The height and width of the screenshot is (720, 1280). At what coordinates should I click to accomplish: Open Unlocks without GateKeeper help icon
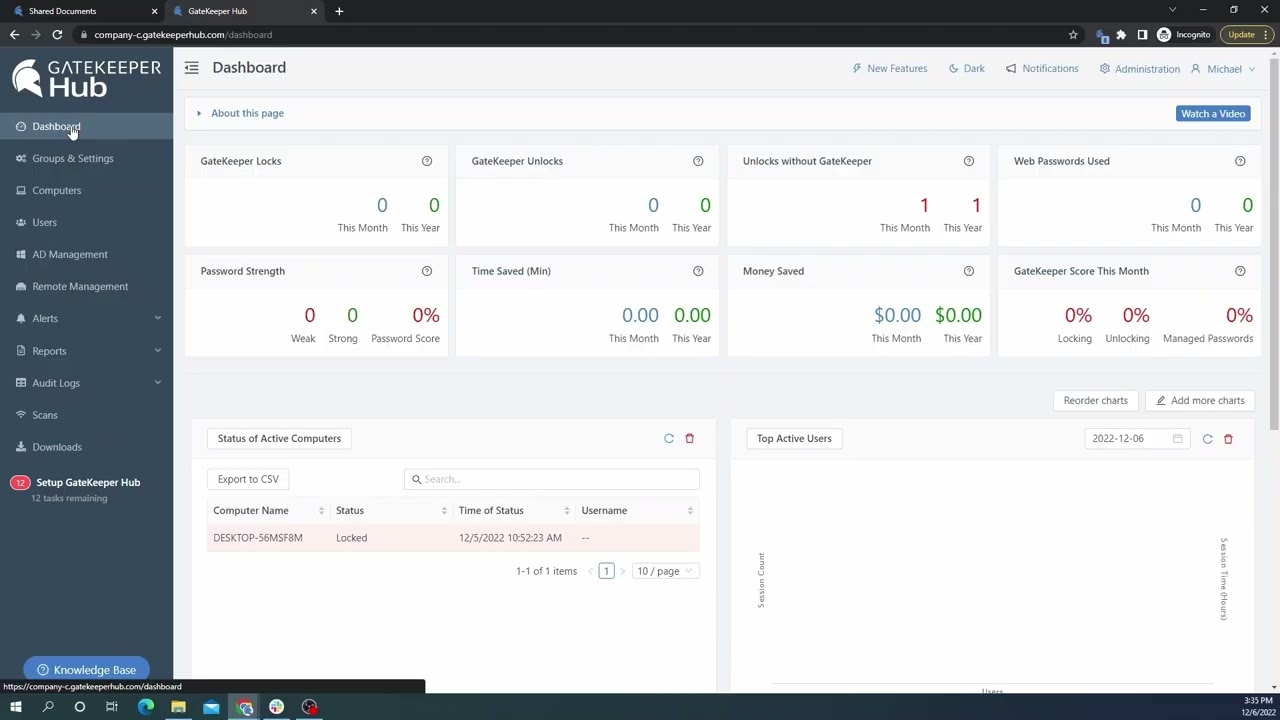(x=969, y=161)
